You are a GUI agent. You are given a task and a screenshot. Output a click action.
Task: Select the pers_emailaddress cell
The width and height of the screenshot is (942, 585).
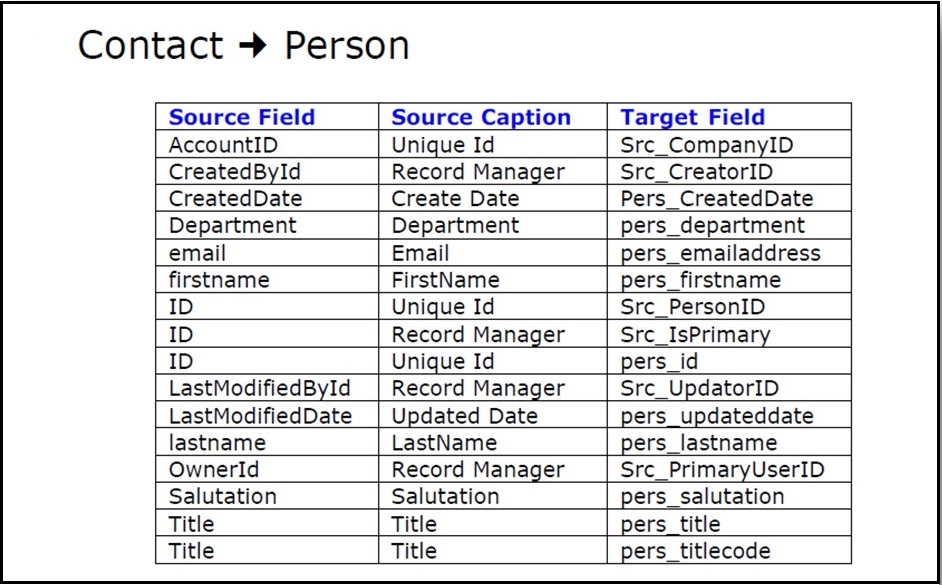[729, 253]
